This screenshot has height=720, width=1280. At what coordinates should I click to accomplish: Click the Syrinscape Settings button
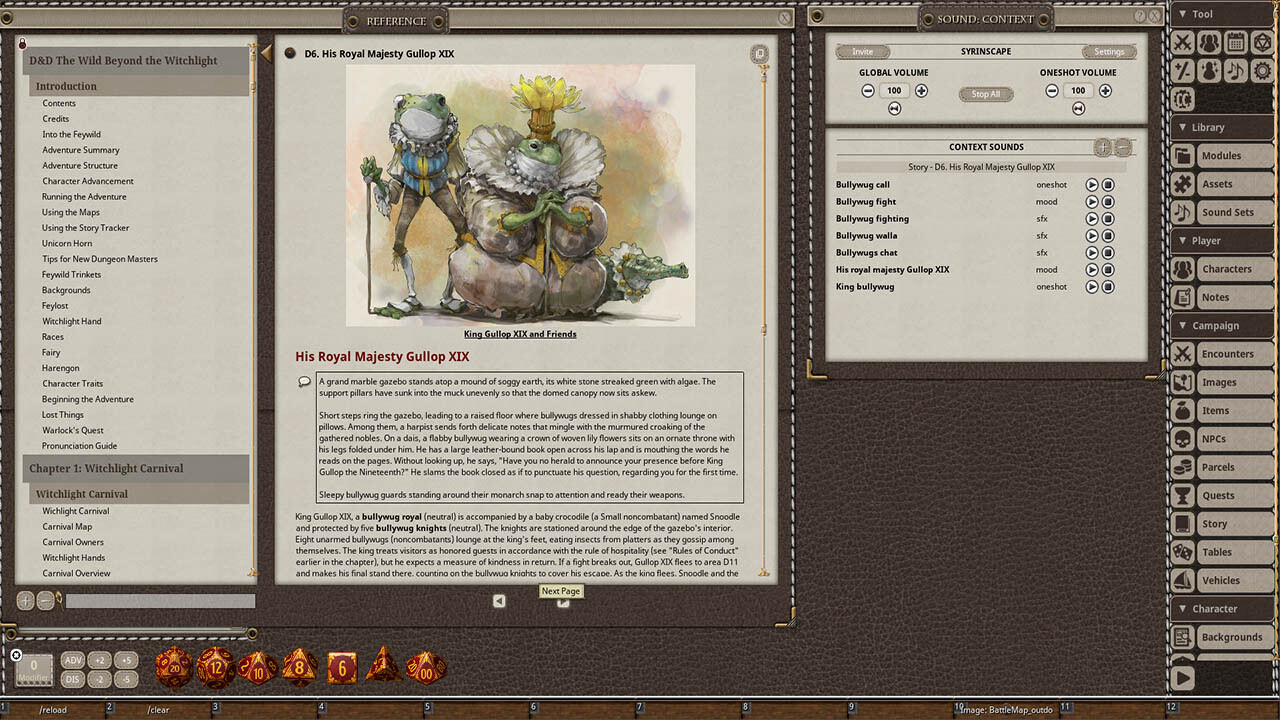(1109, 51)
